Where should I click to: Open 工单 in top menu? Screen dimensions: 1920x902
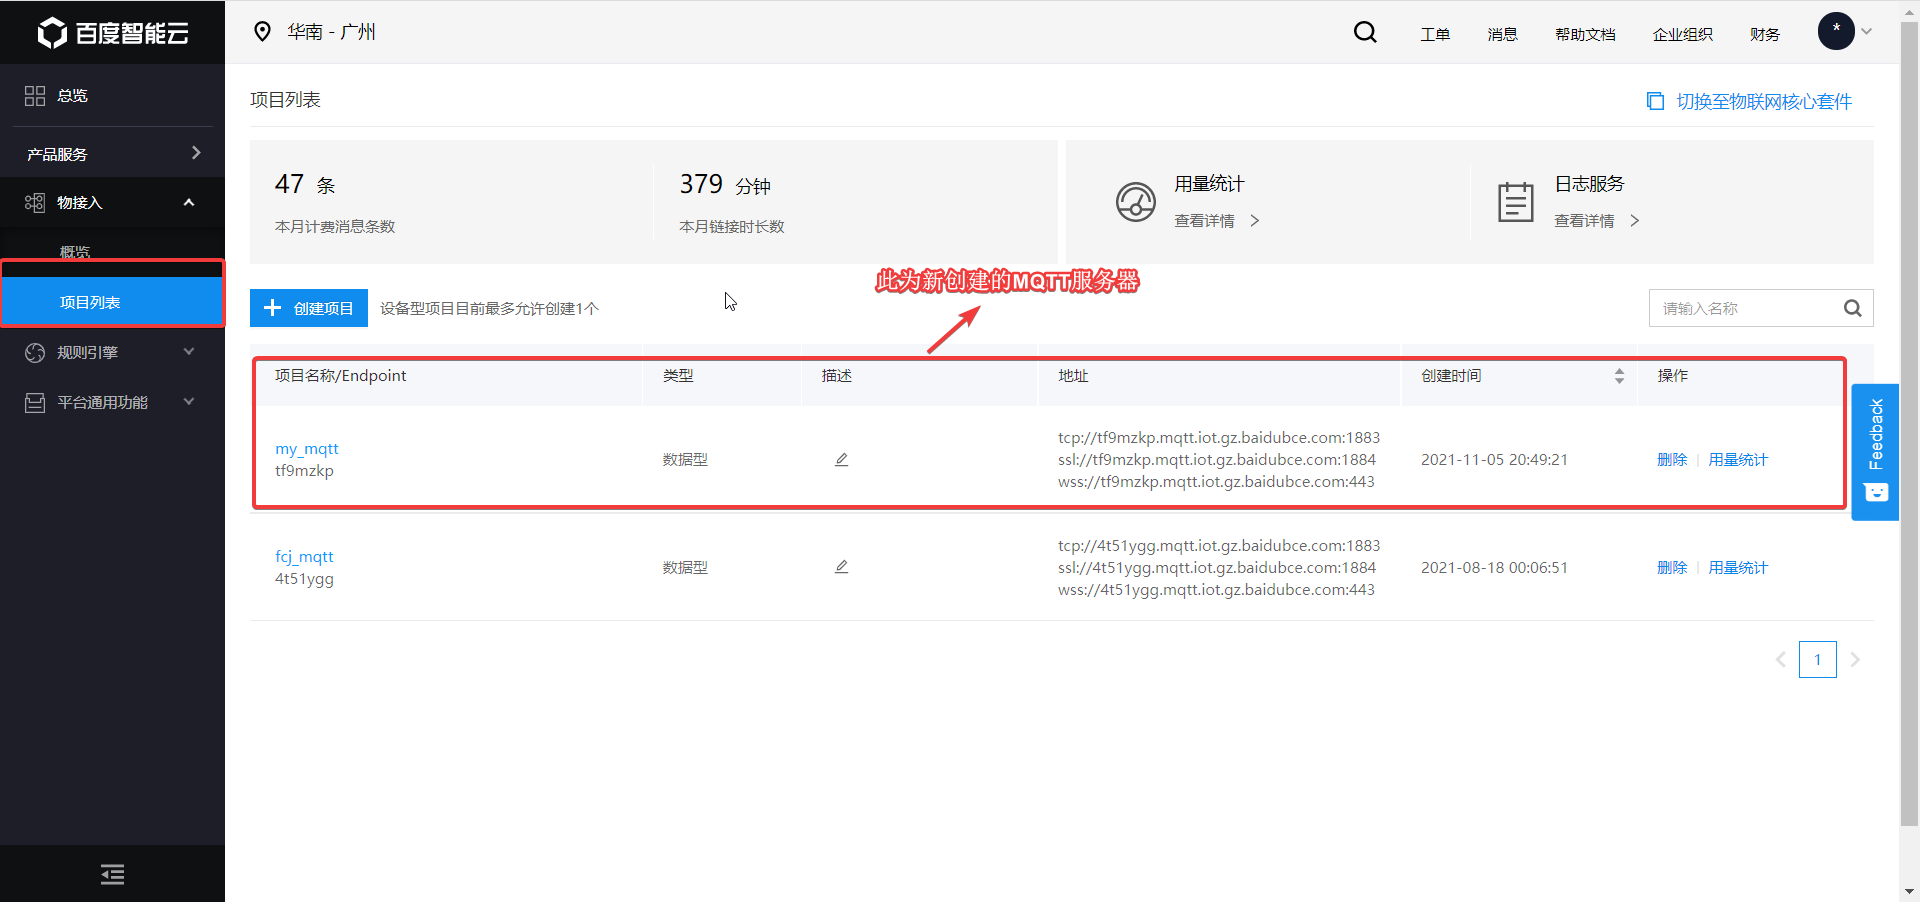[x=1435, y=34]
